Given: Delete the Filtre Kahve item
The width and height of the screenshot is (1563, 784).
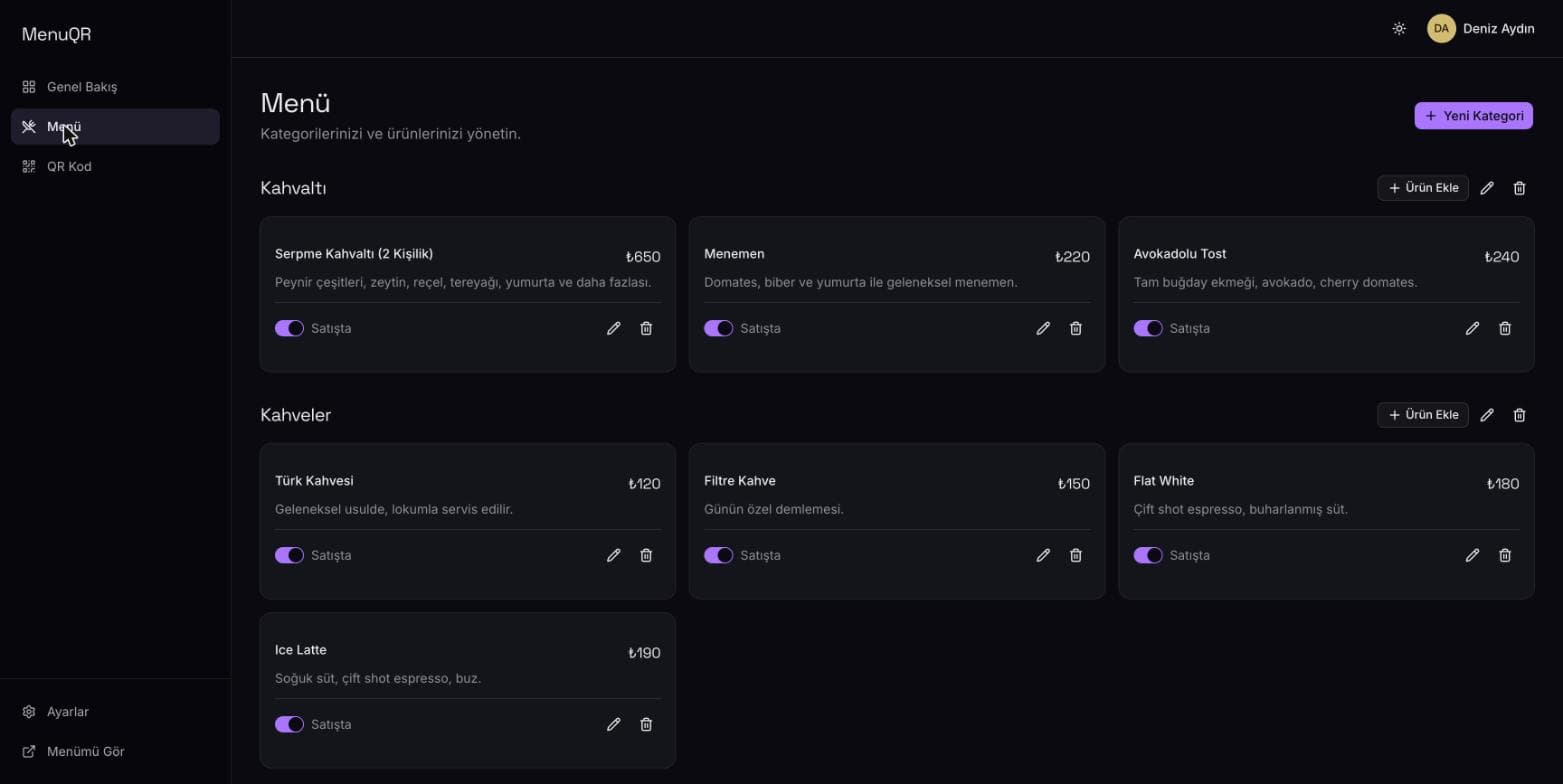Looking at the screenshot, I should [1076, 555].
